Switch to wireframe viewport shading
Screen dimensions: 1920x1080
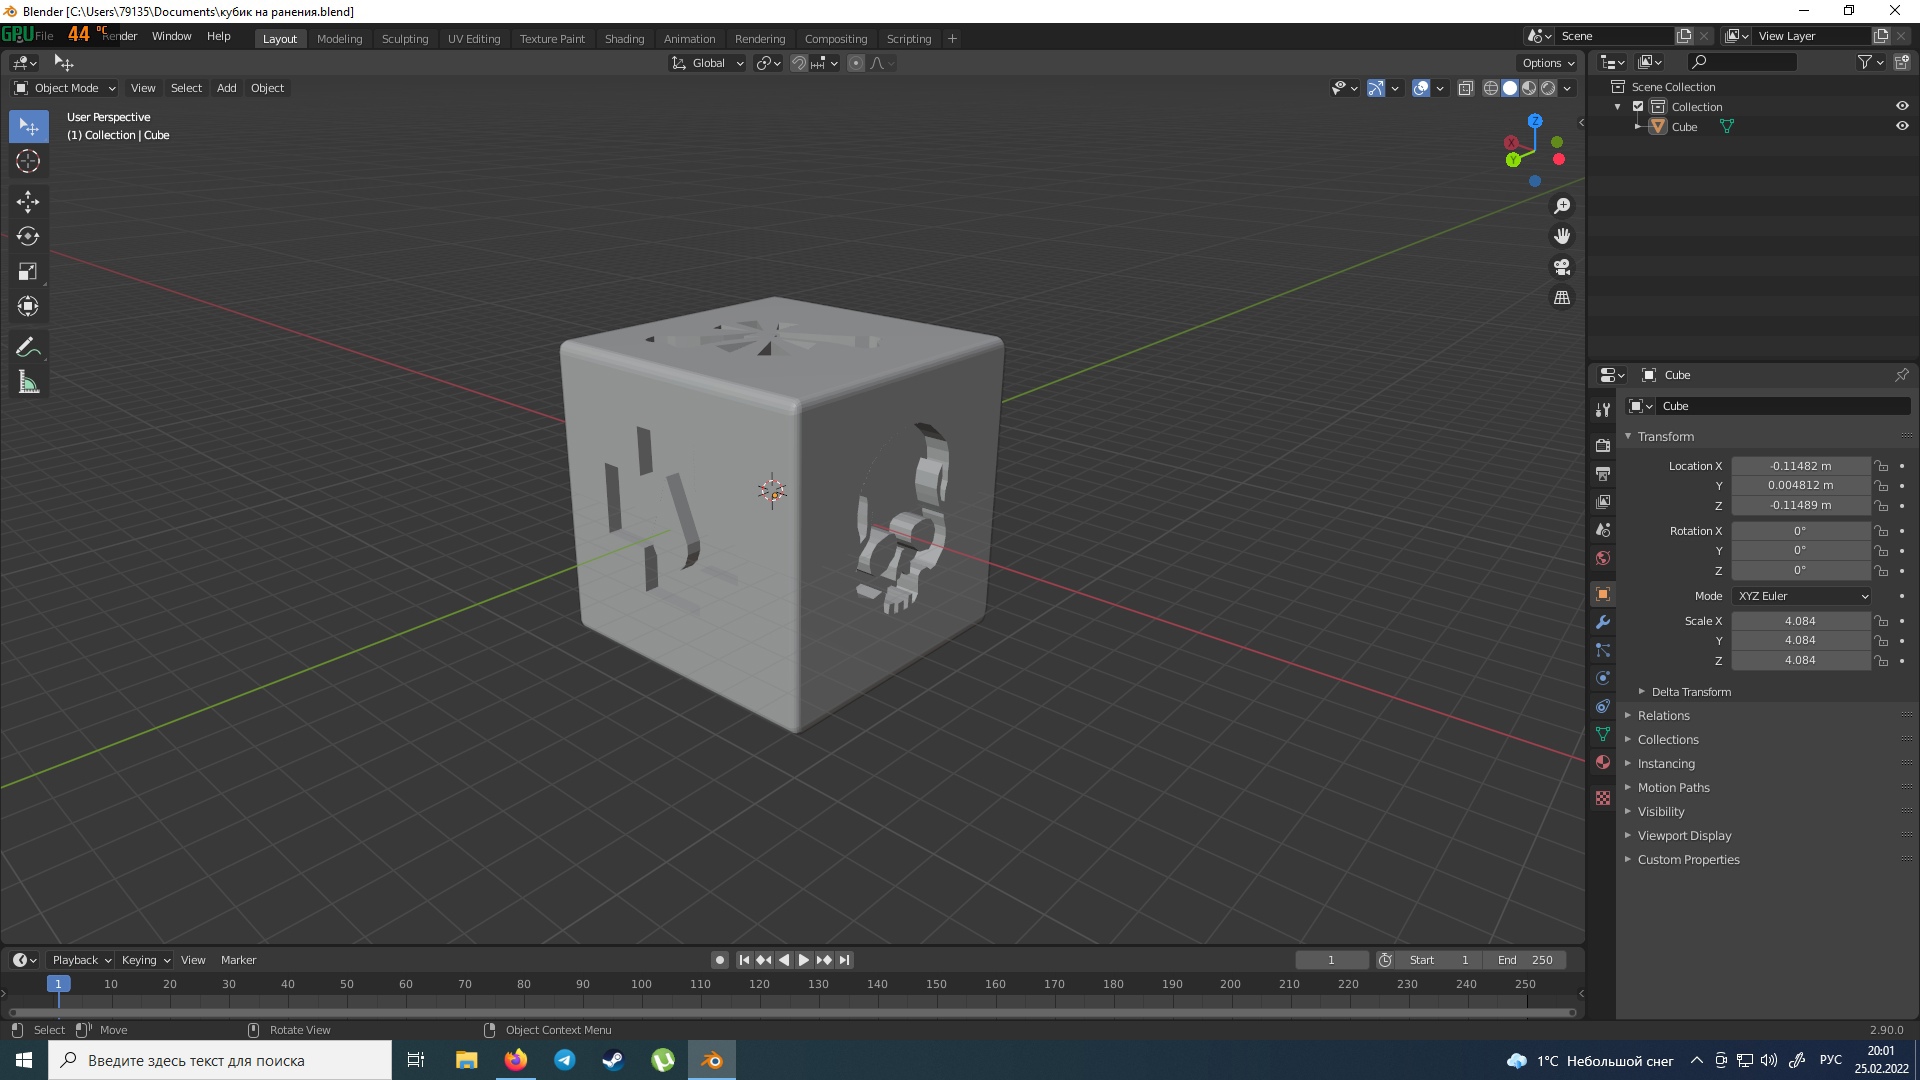[x=1491, y=88]
